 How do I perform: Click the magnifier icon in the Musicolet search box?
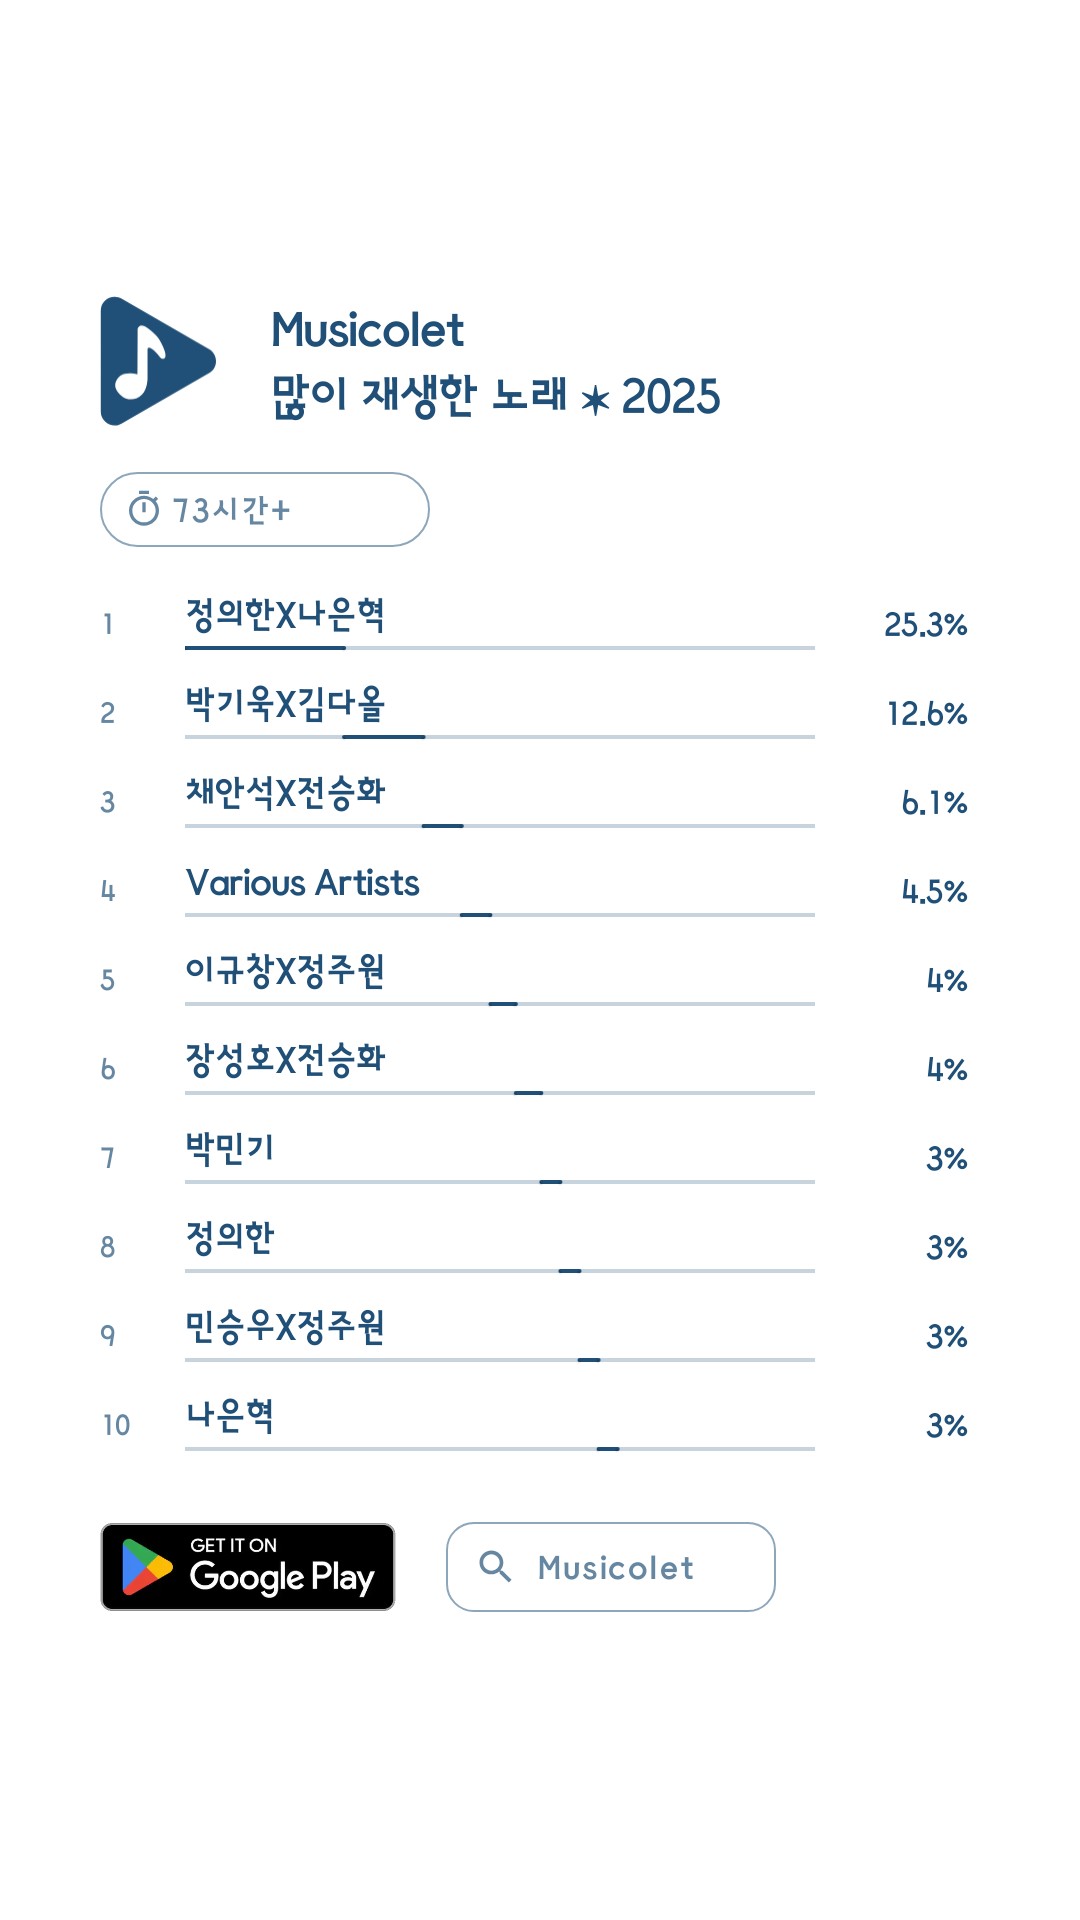coord(495,1566)
